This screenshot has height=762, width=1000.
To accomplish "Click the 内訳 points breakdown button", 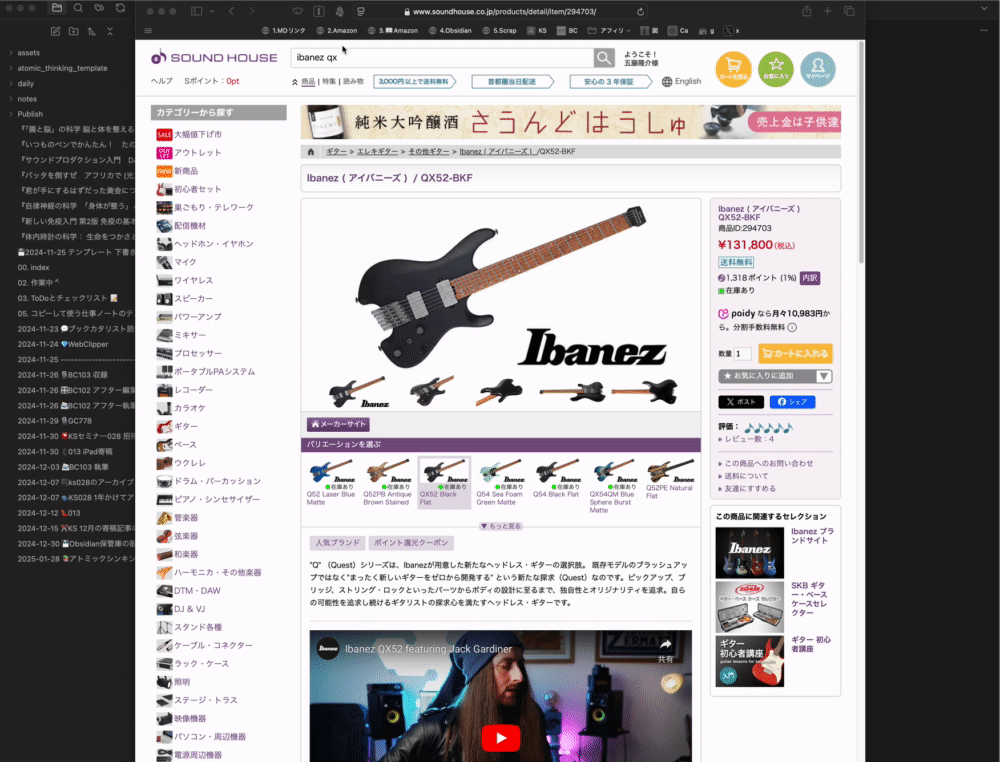I will (809, 278).
